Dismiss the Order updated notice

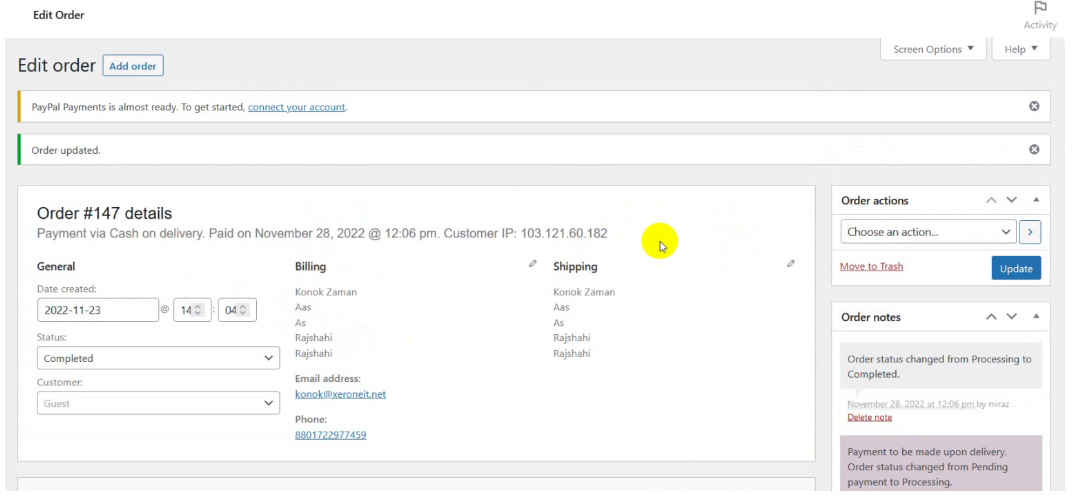[1034, 149]
